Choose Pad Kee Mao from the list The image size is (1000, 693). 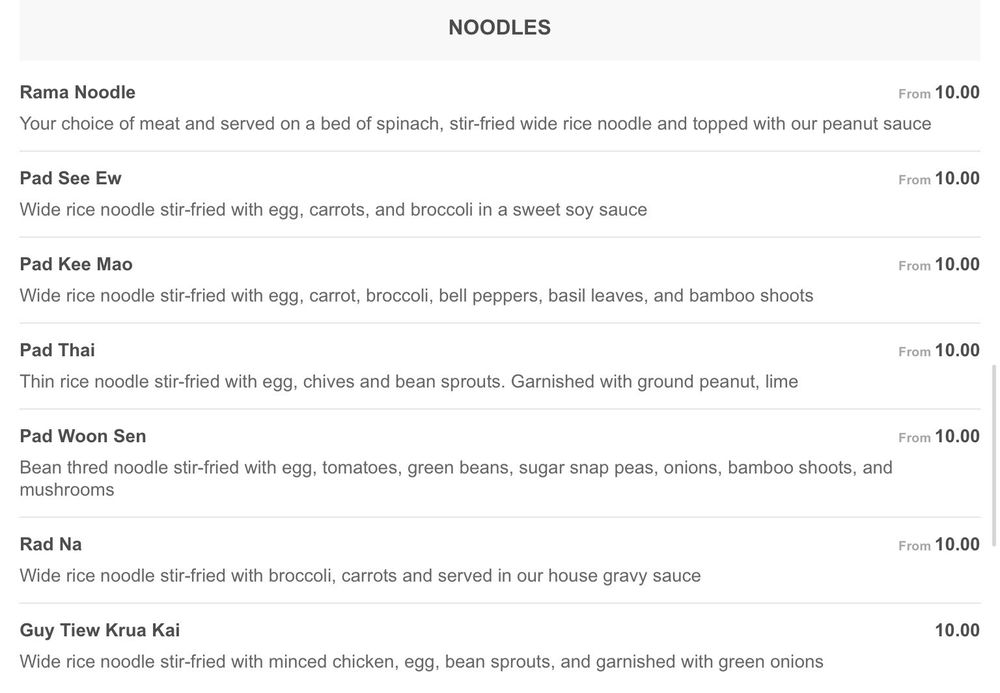(x=76, y=265)
